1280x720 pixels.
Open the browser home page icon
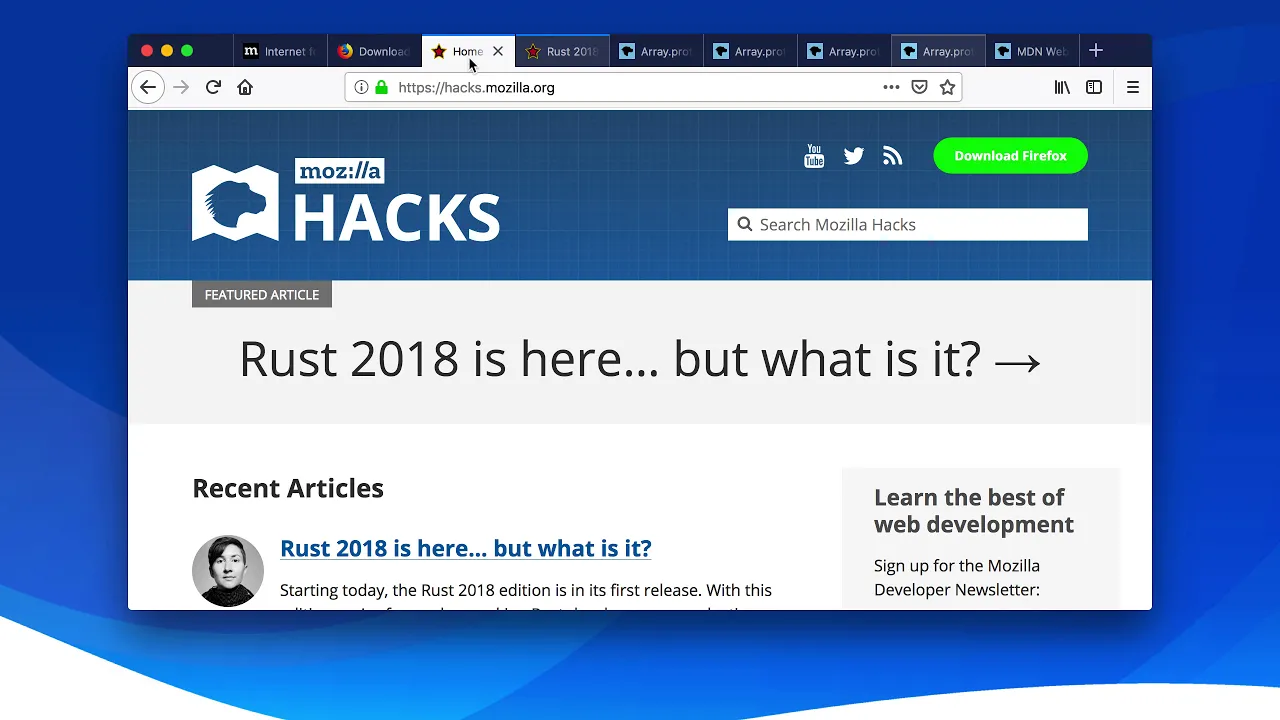[245, 87]
